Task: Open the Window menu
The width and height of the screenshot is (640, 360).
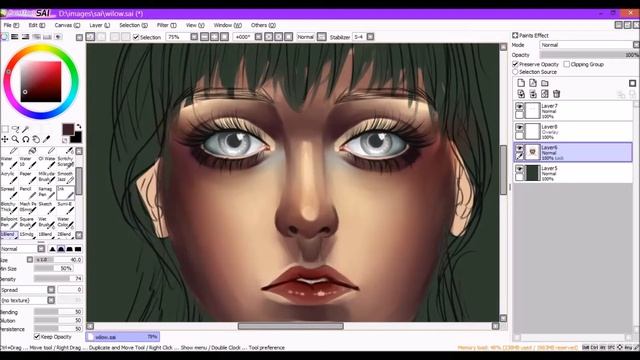Action: [228, 25]
